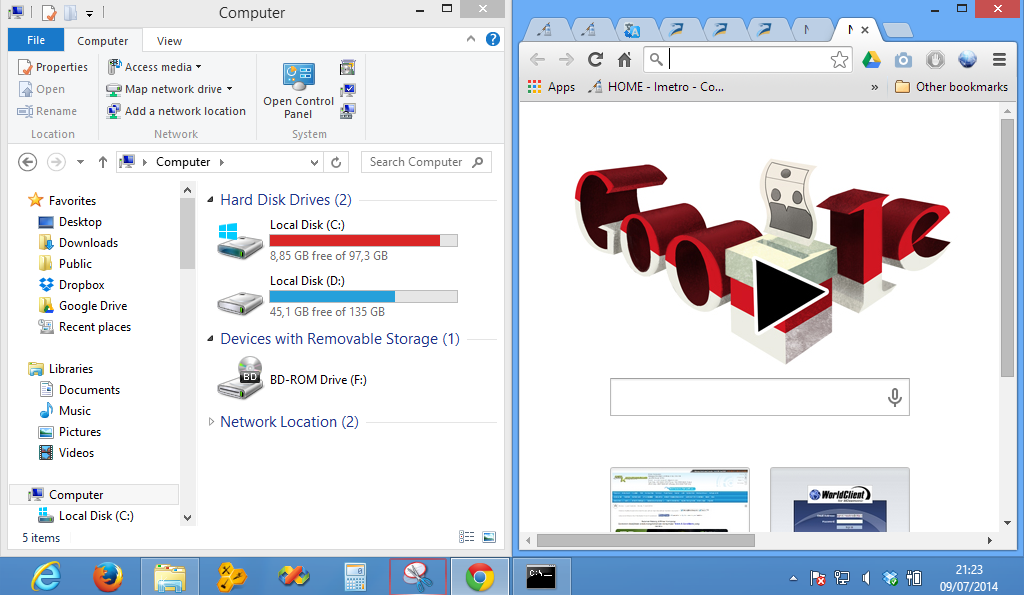Click the Google Drive extension icon
This screenshot has height=595, width=1024.
[871, 60]
